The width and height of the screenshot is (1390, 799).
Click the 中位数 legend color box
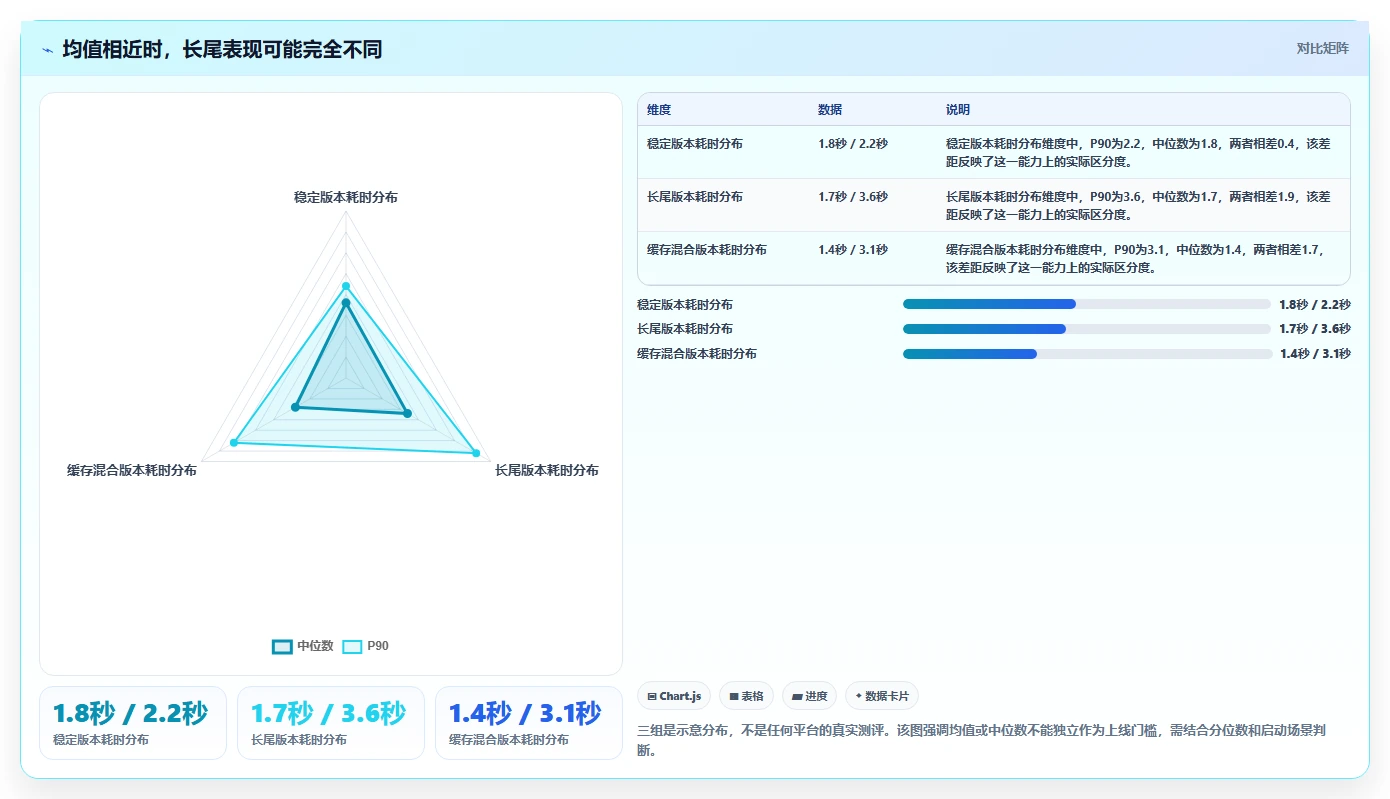(283, 647)
